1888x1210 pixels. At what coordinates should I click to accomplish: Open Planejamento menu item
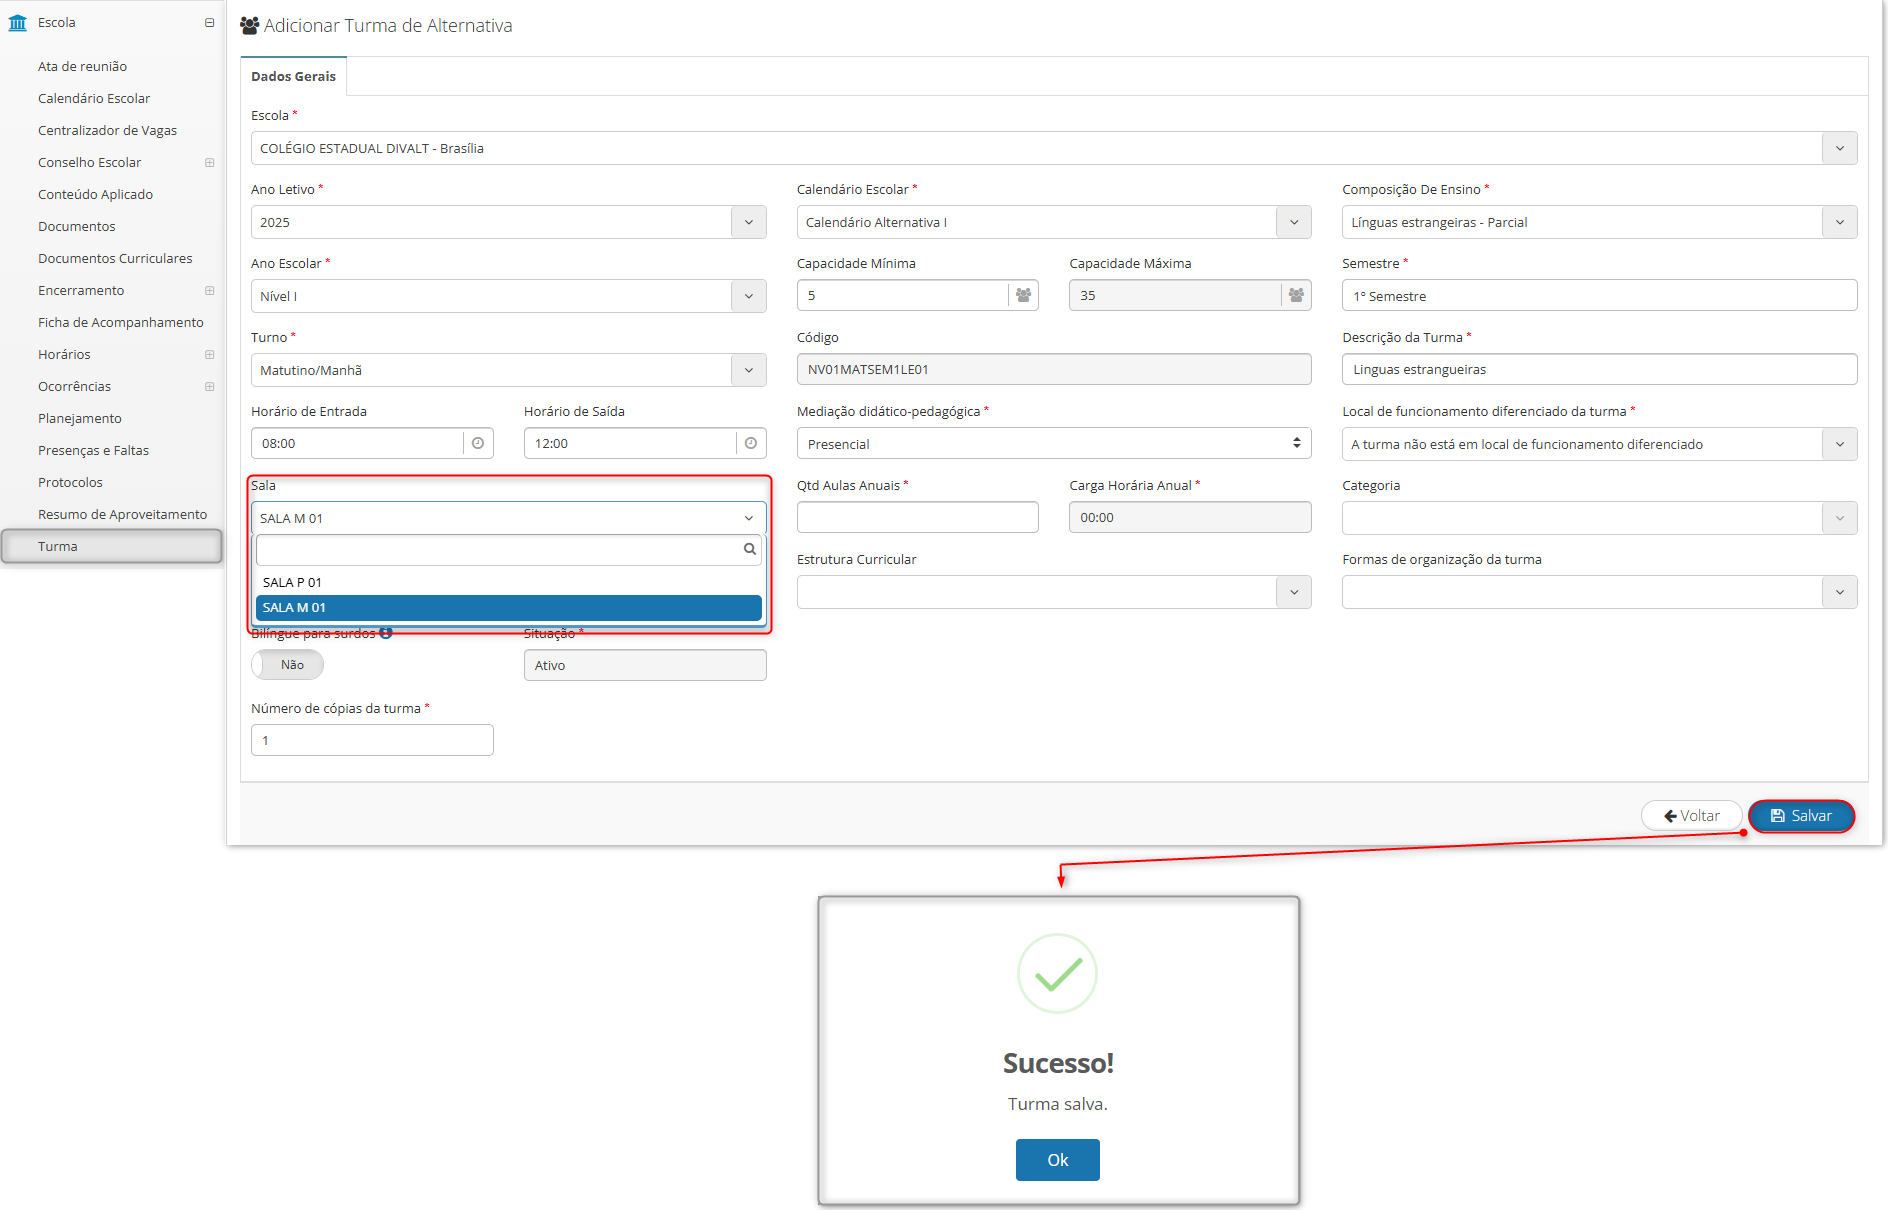[80, 419]
